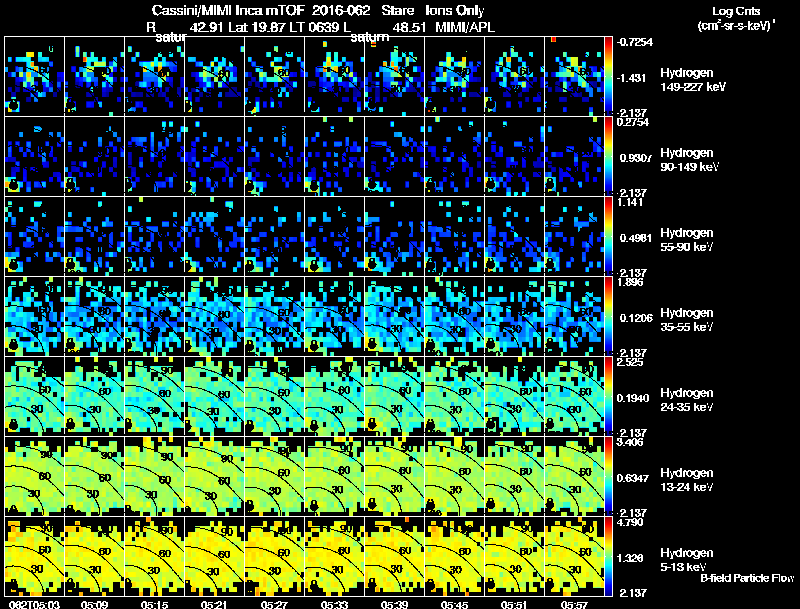
Task: Click the Hydrogen 35-55 keV color bar
Action: coord(608,316)
